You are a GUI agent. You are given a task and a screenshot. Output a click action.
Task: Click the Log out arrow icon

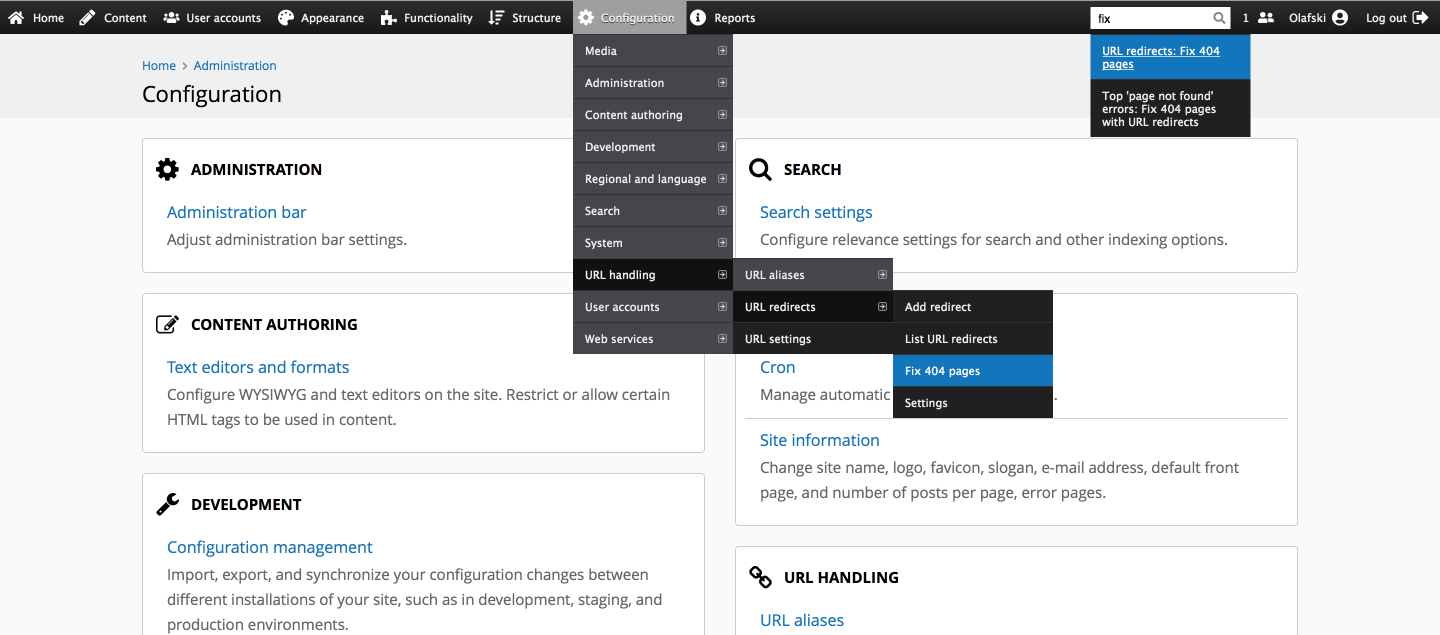[x=1420, y=18]
